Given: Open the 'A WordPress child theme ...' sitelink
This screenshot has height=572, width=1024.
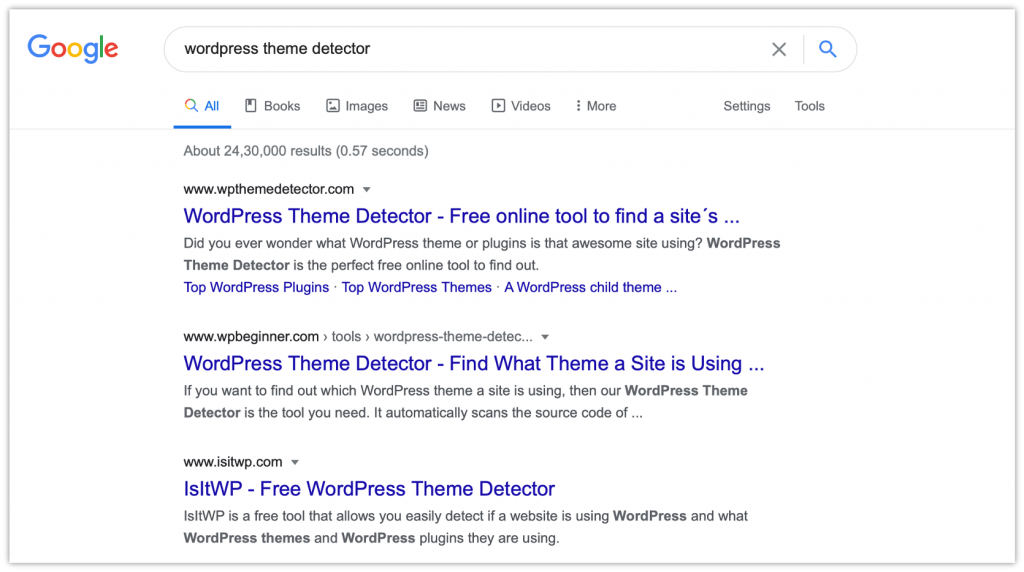Looking at the screenshot, I should pos(590,287).
